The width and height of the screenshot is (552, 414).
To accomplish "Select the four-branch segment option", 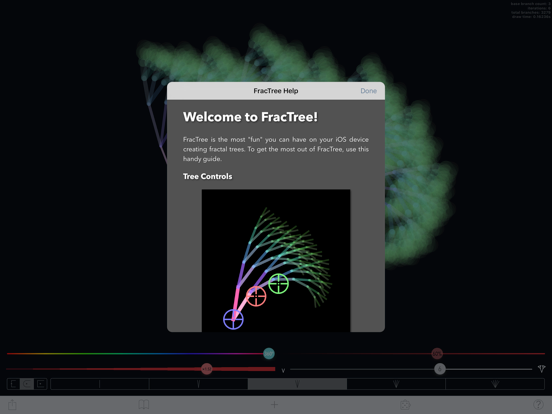I will pos(396,384).
